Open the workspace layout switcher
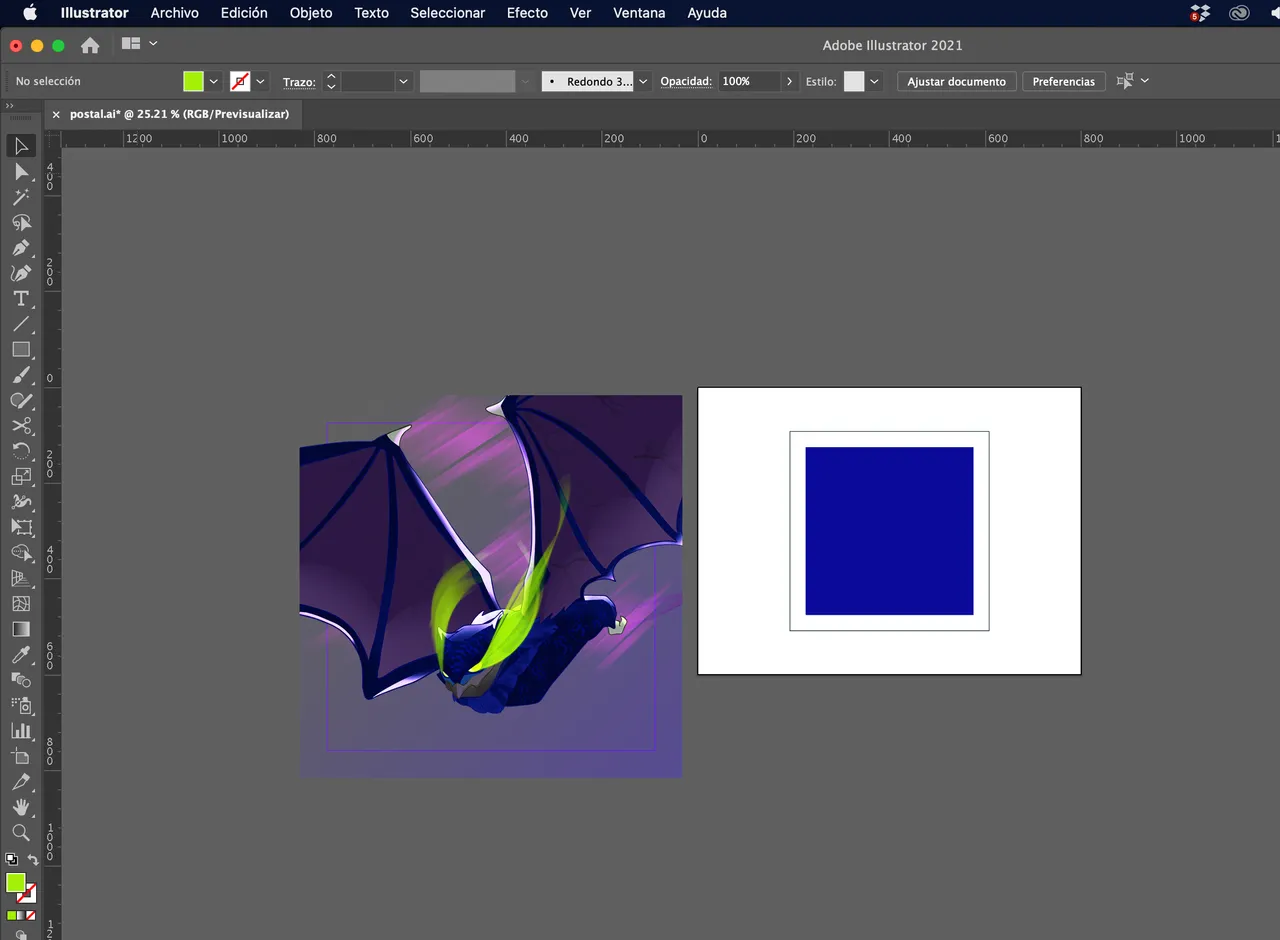 [x=139, y=44]
